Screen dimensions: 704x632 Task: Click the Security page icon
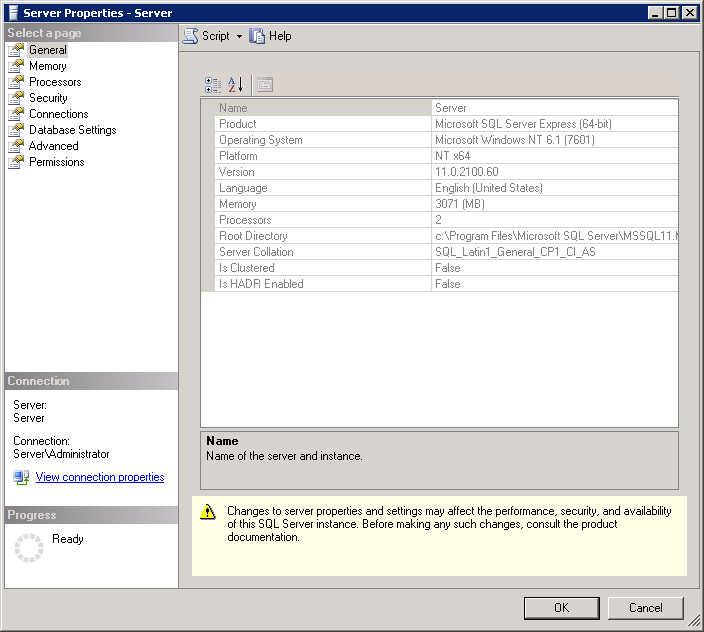coord(16,98)
